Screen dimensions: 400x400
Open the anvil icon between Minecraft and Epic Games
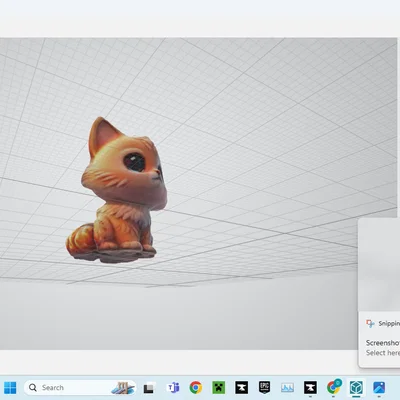point(241,388)
